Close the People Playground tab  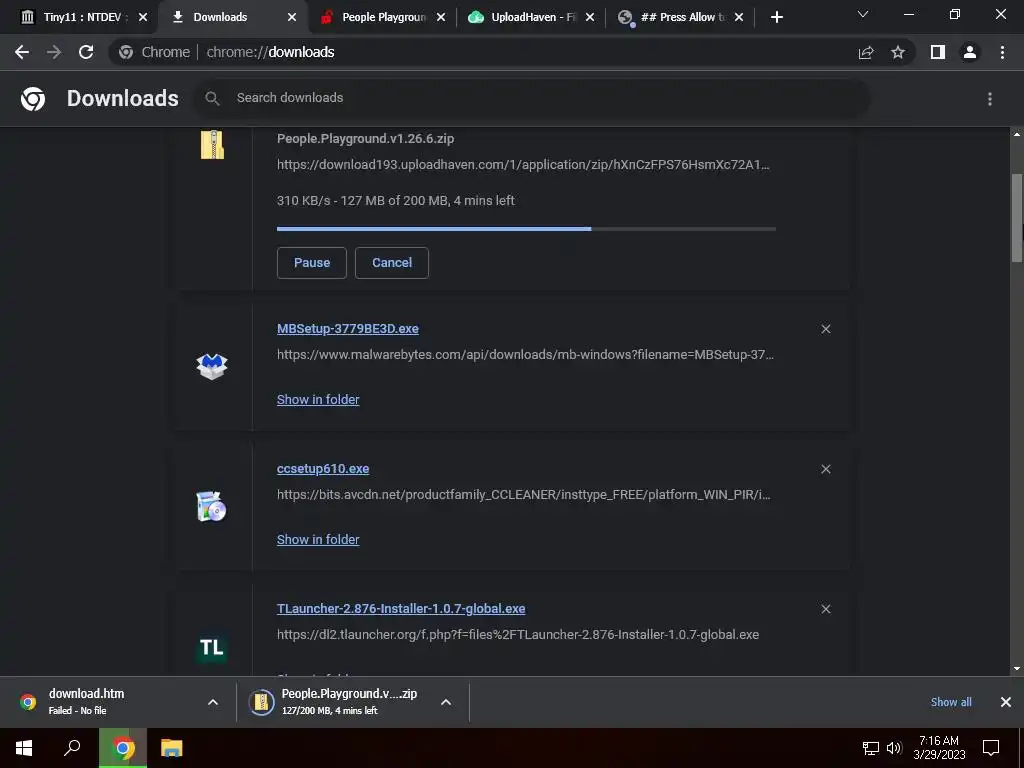pyautogui.click(x=441, y=18)
